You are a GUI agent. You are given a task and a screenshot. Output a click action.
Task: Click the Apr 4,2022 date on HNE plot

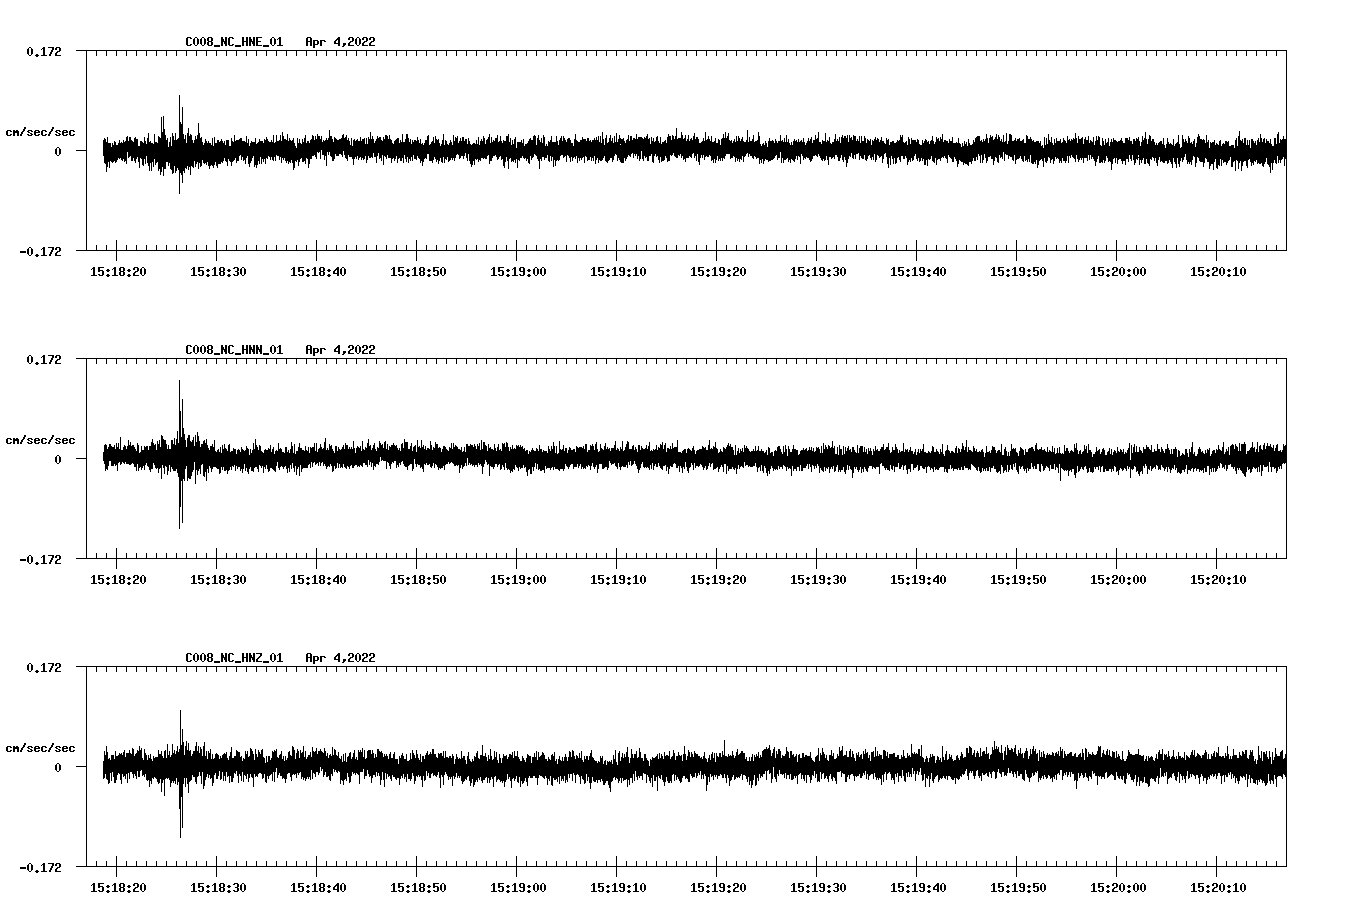point(341,42)
